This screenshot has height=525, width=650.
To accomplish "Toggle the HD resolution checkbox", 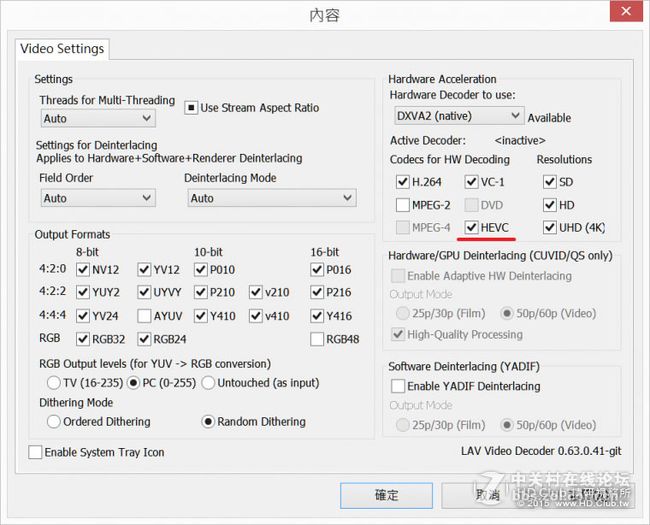I will [x=550, y=205].
